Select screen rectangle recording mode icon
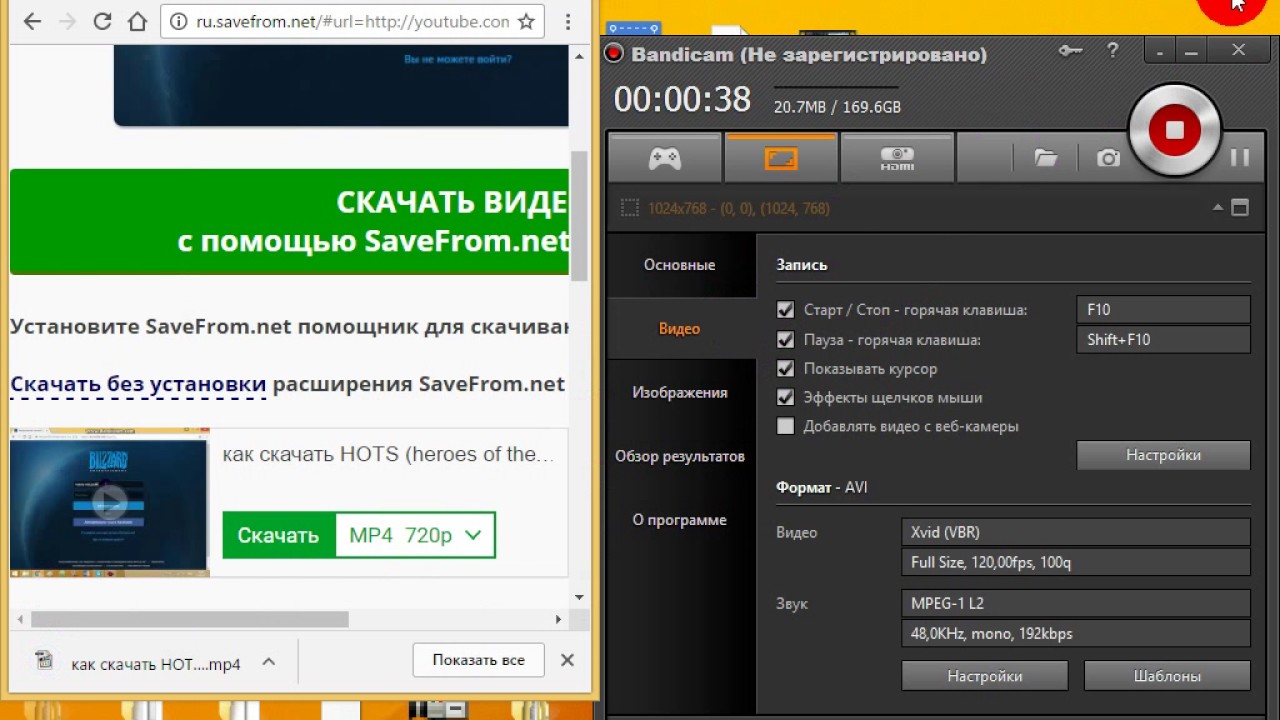 (781, 158)
